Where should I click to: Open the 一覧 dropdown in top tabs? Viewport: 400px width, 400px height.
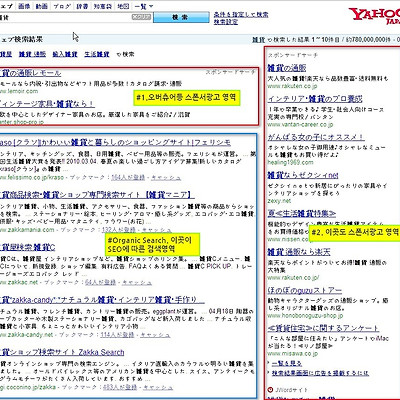[x=144, y=6]
